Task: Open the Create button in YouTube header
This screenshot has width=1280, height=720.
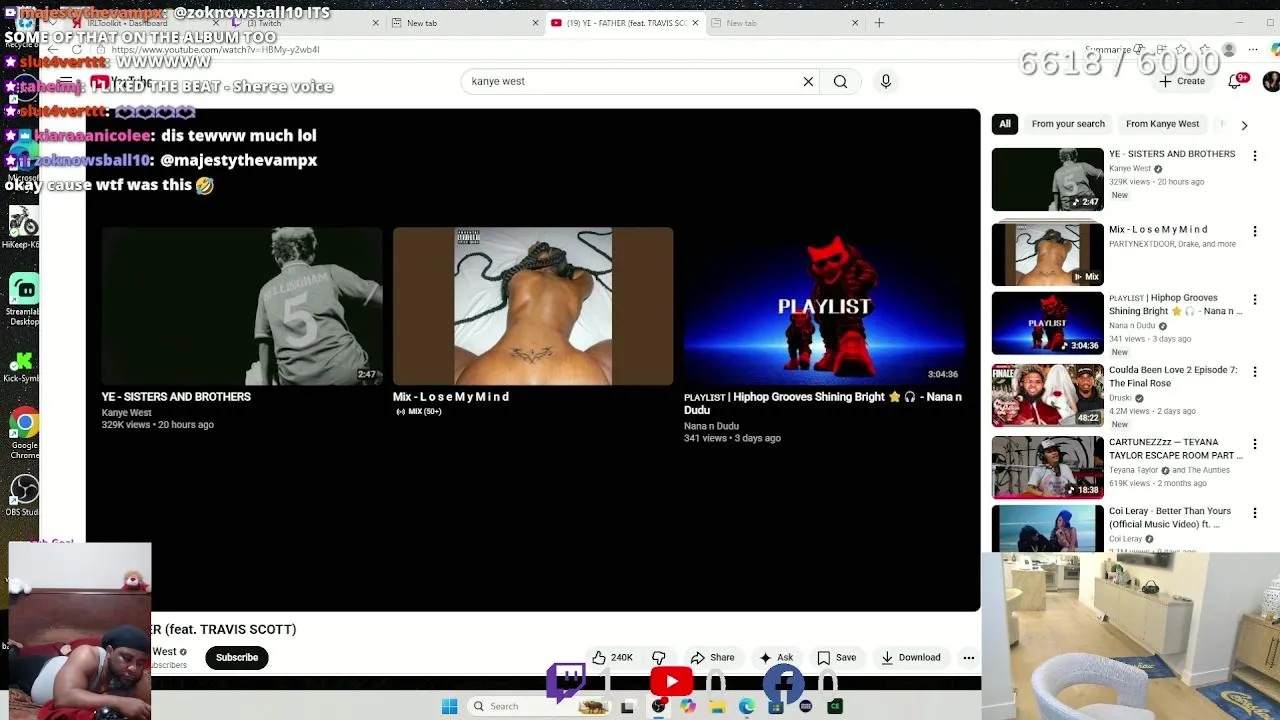Action: click(x=1183, y=81)
